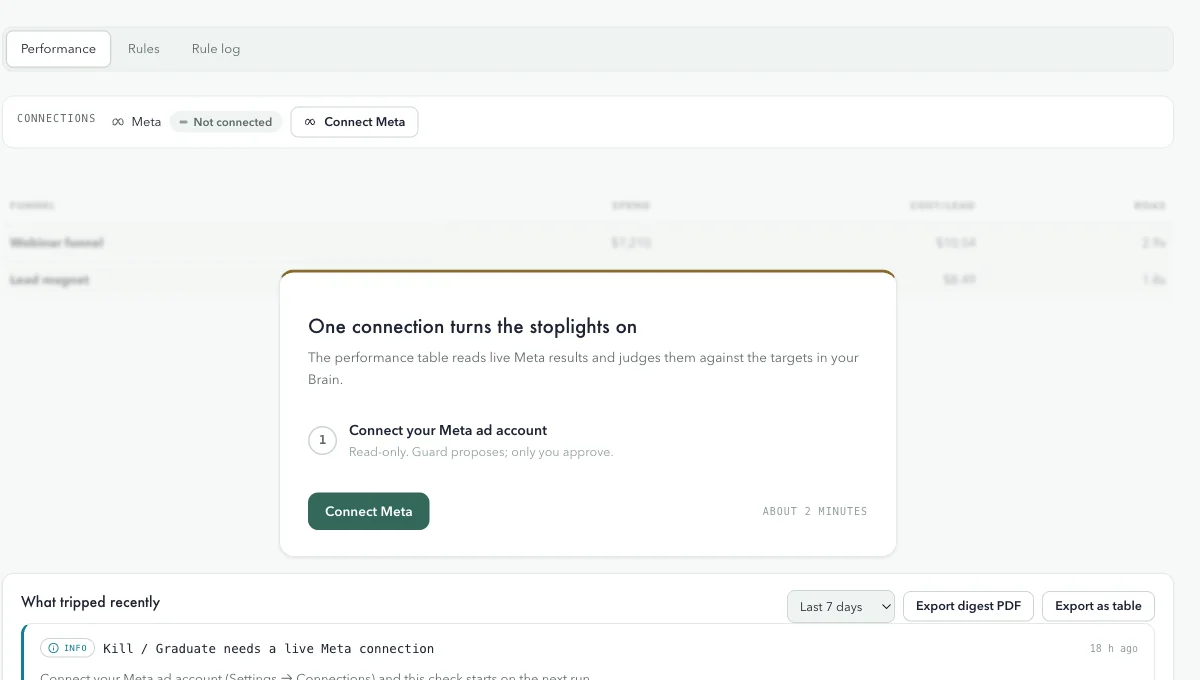
Task: Click the blurred Webinar funnel row
Action: (588, 243)
